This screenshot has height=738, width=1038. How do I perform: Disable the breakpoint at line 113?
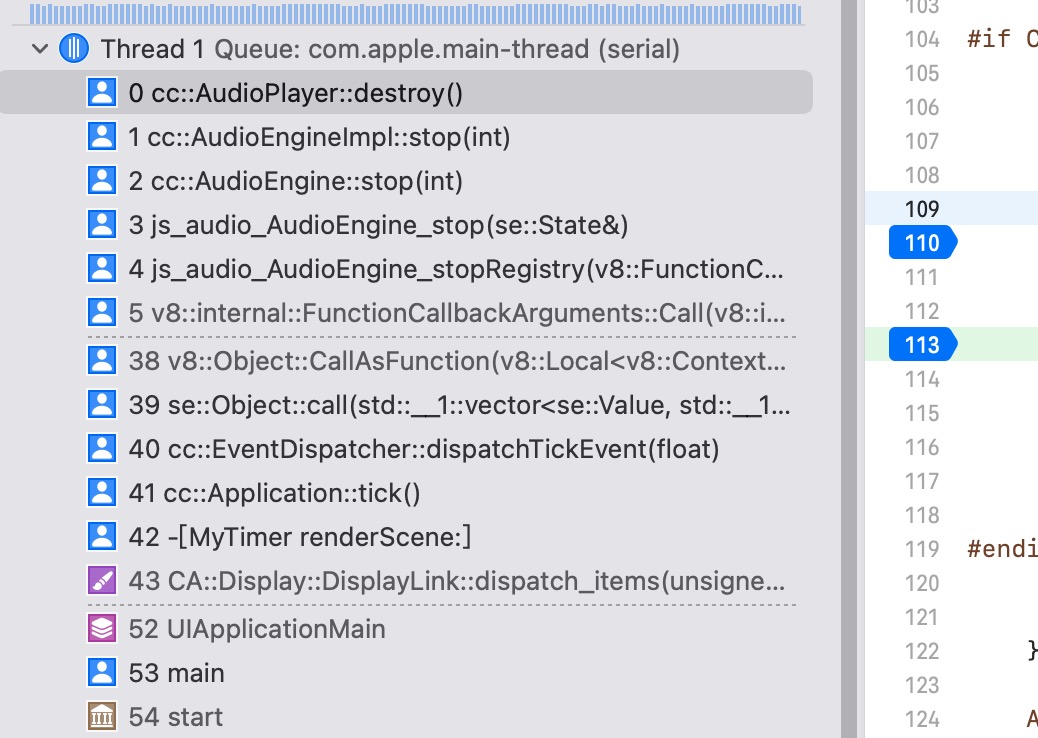921,345
